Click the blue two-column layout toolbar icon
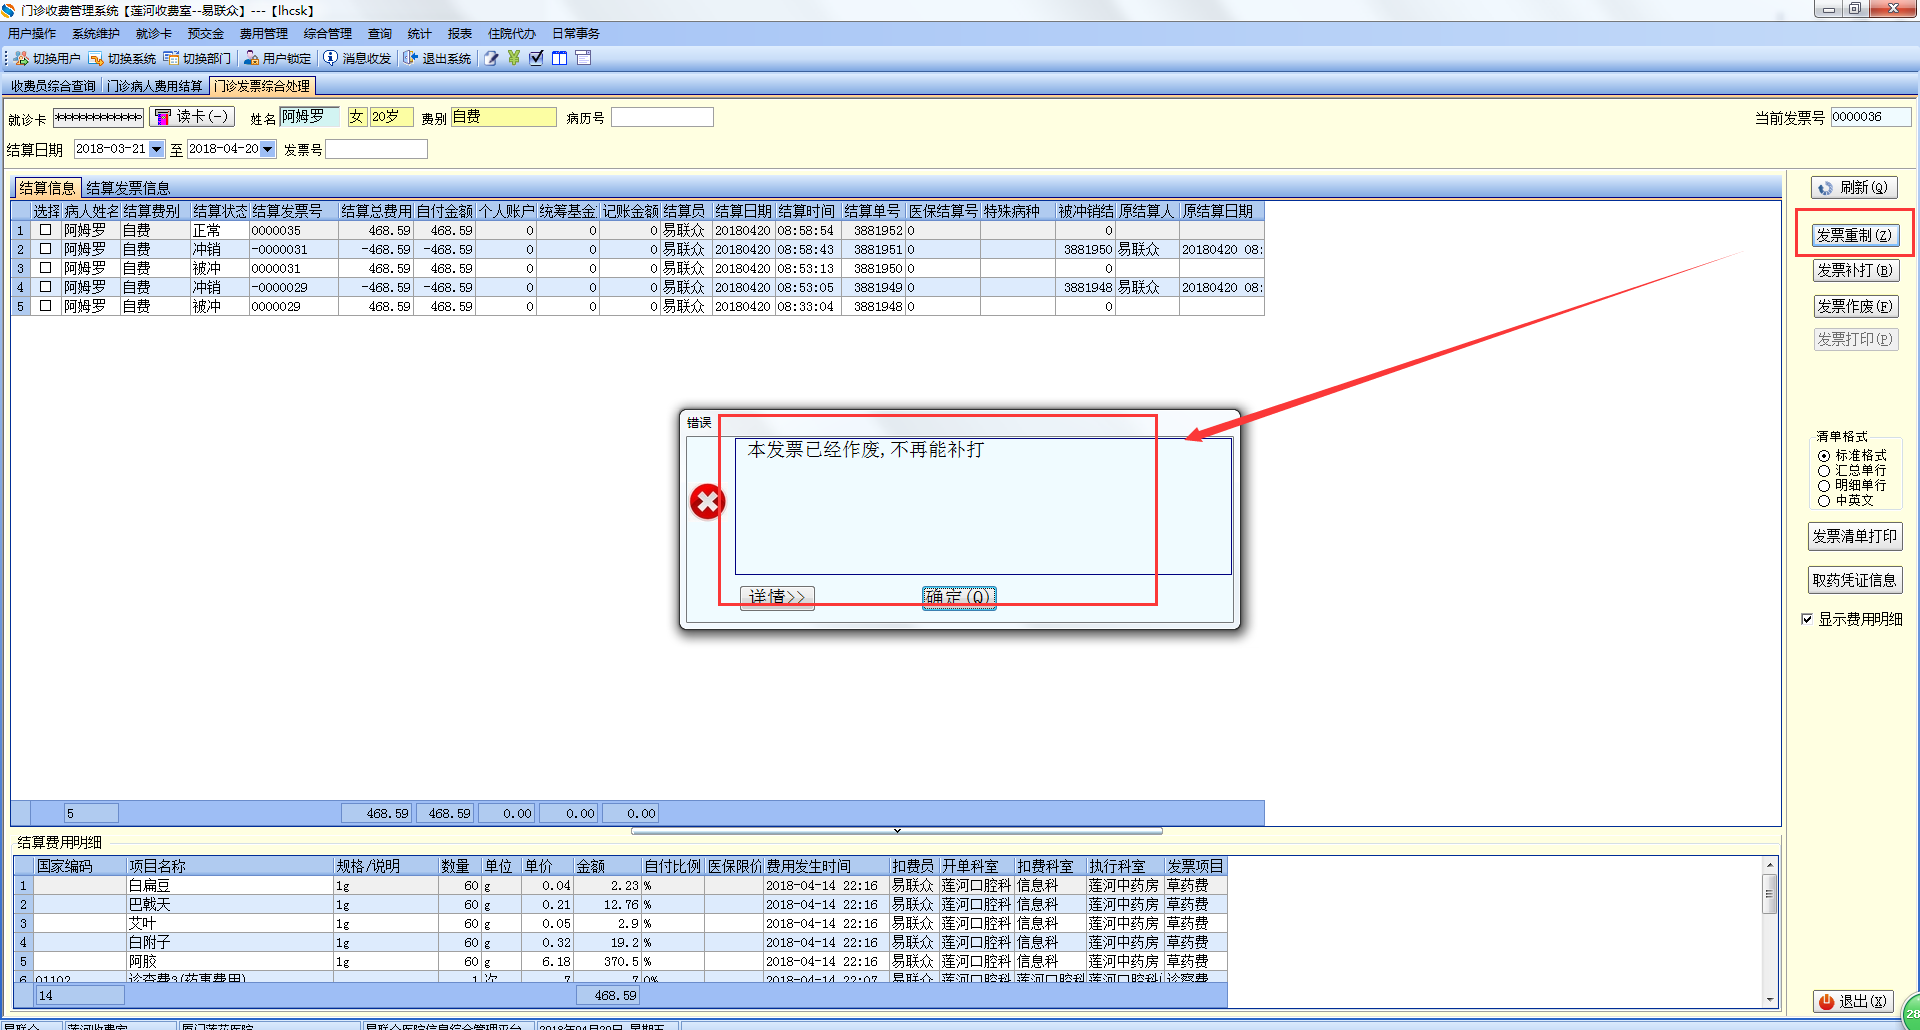Screen dimensions: 1920x1030 [x=560, y=58]
